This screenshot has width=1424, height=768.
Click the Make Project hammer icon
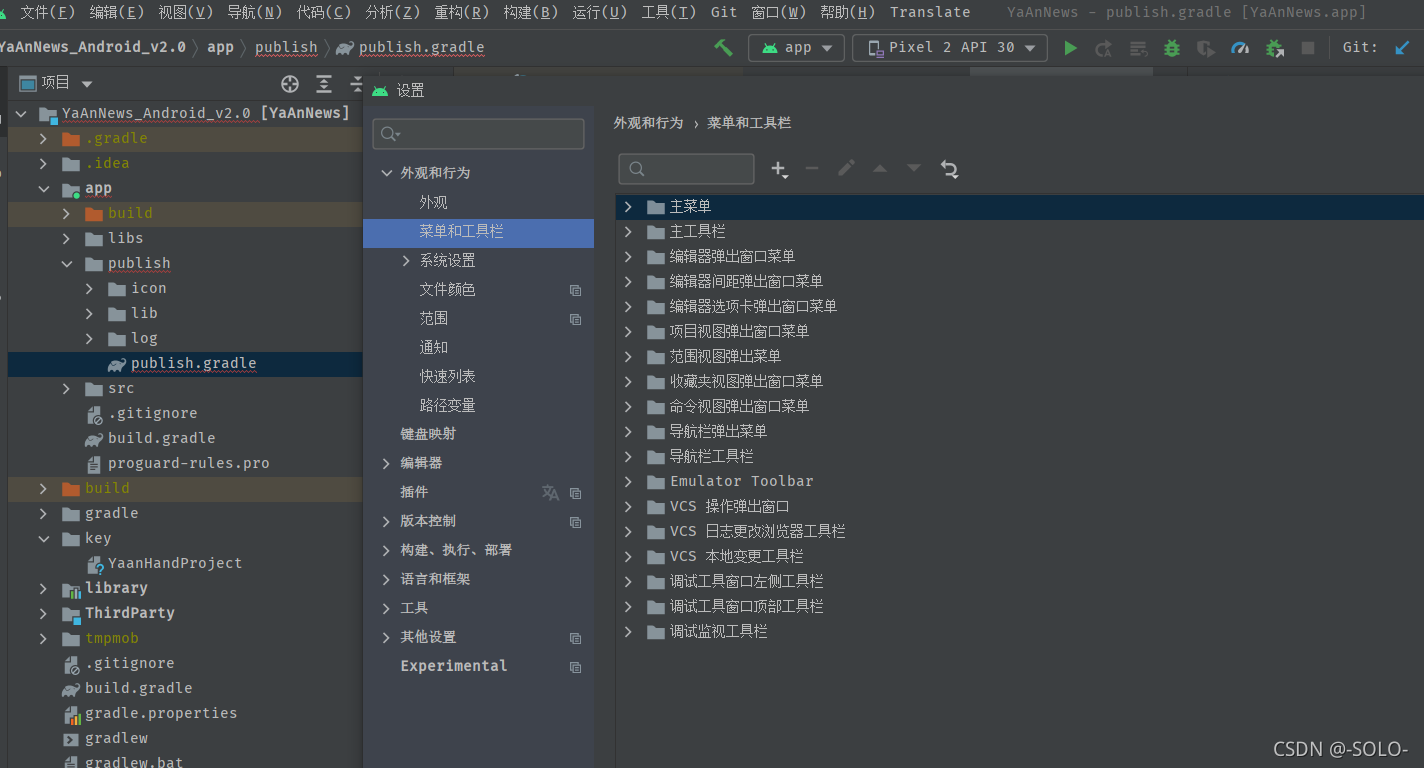(x=723, y=48)
